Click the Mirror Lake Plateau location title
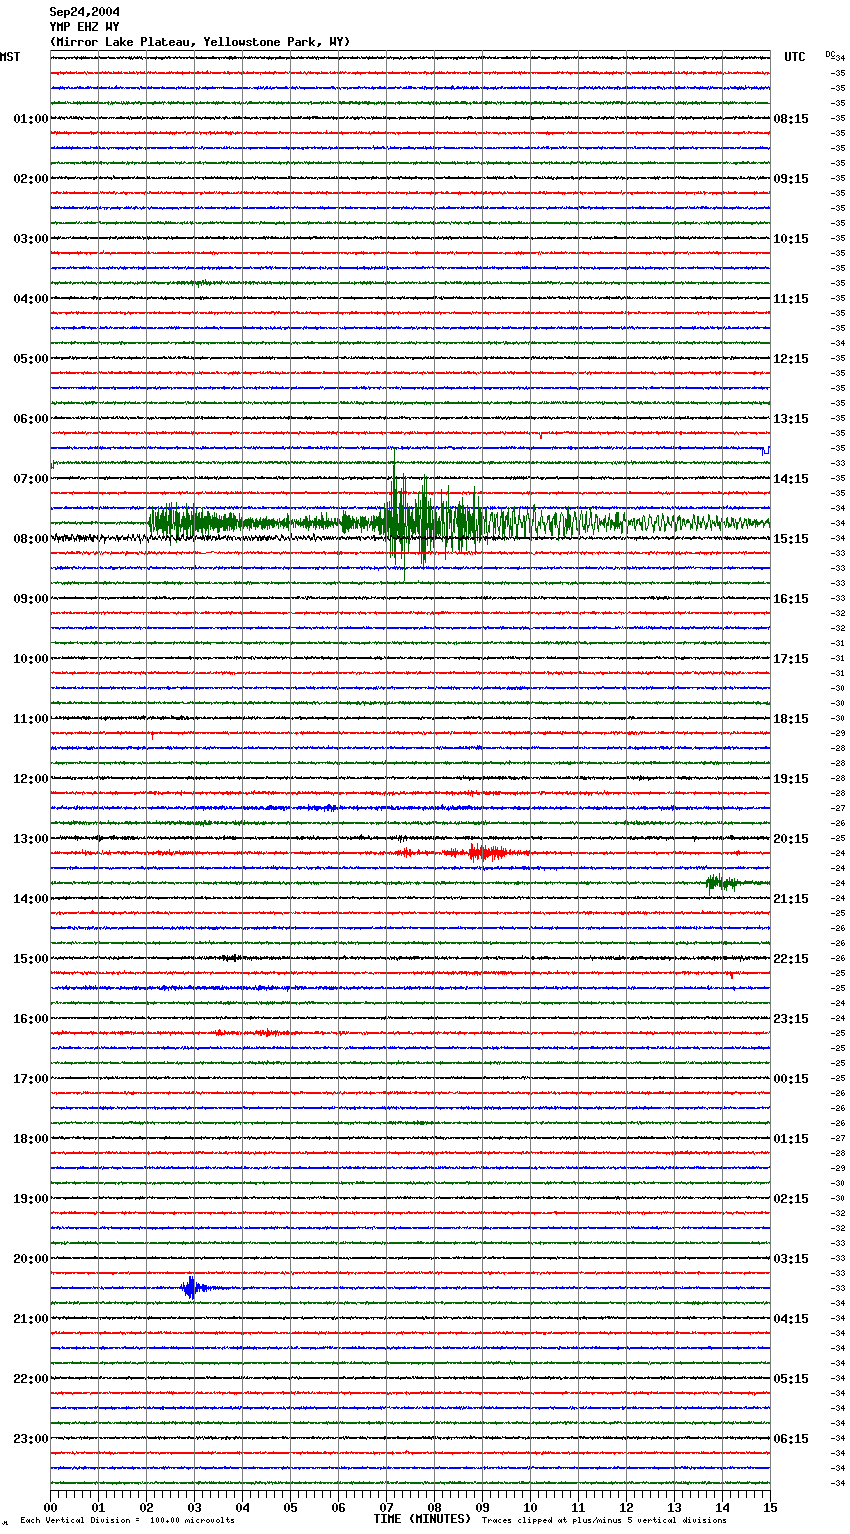 click(x=200, y=42)
